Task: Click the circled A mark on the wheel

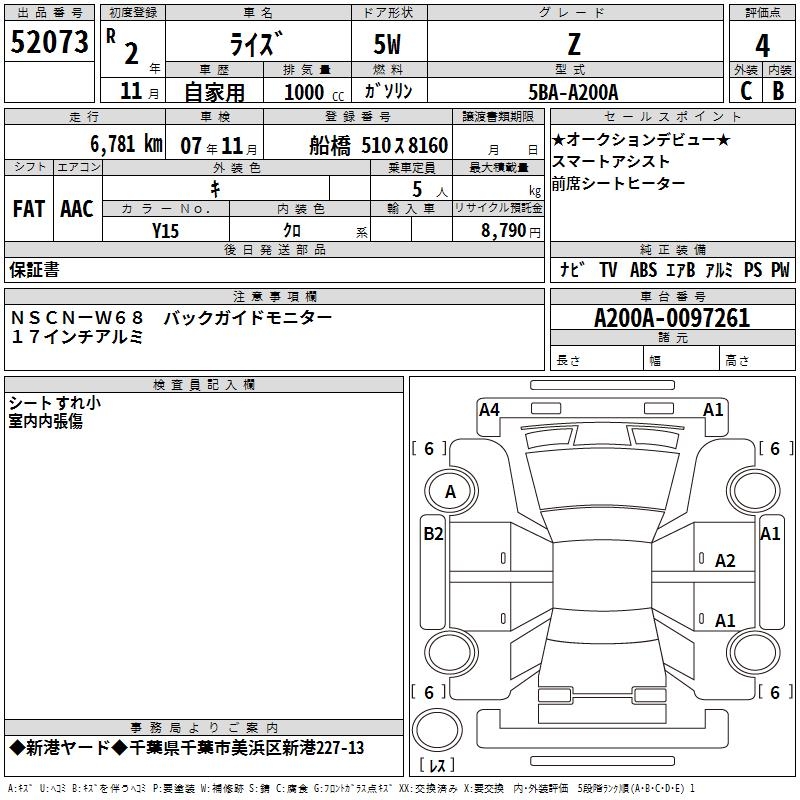Action: click(x=450, y=492)
